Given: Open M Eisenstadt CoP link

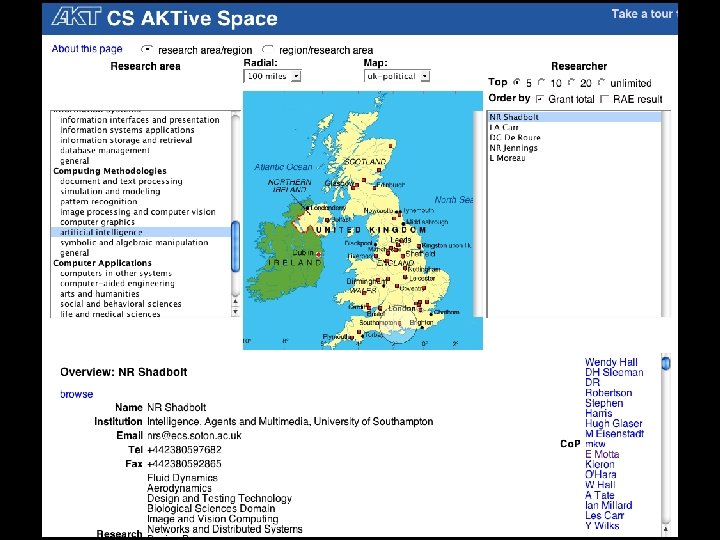Looking at the screenshot, I should pyautogui.click(x=614, y=433).
